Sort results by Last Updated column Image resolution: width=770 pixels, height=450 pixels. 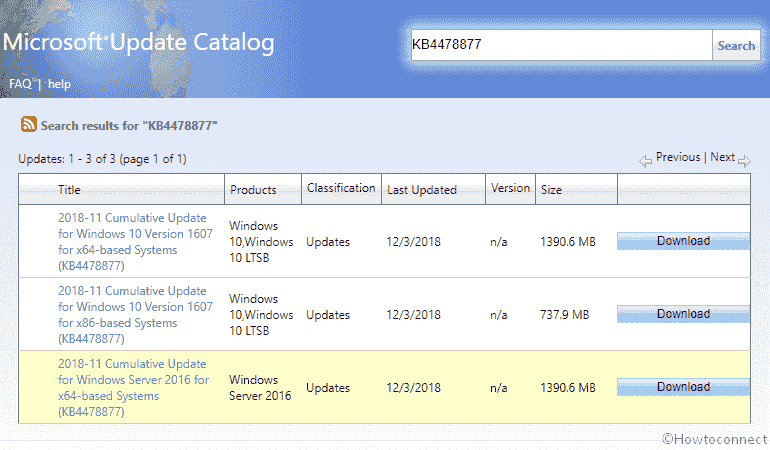[x=422, y=190]
